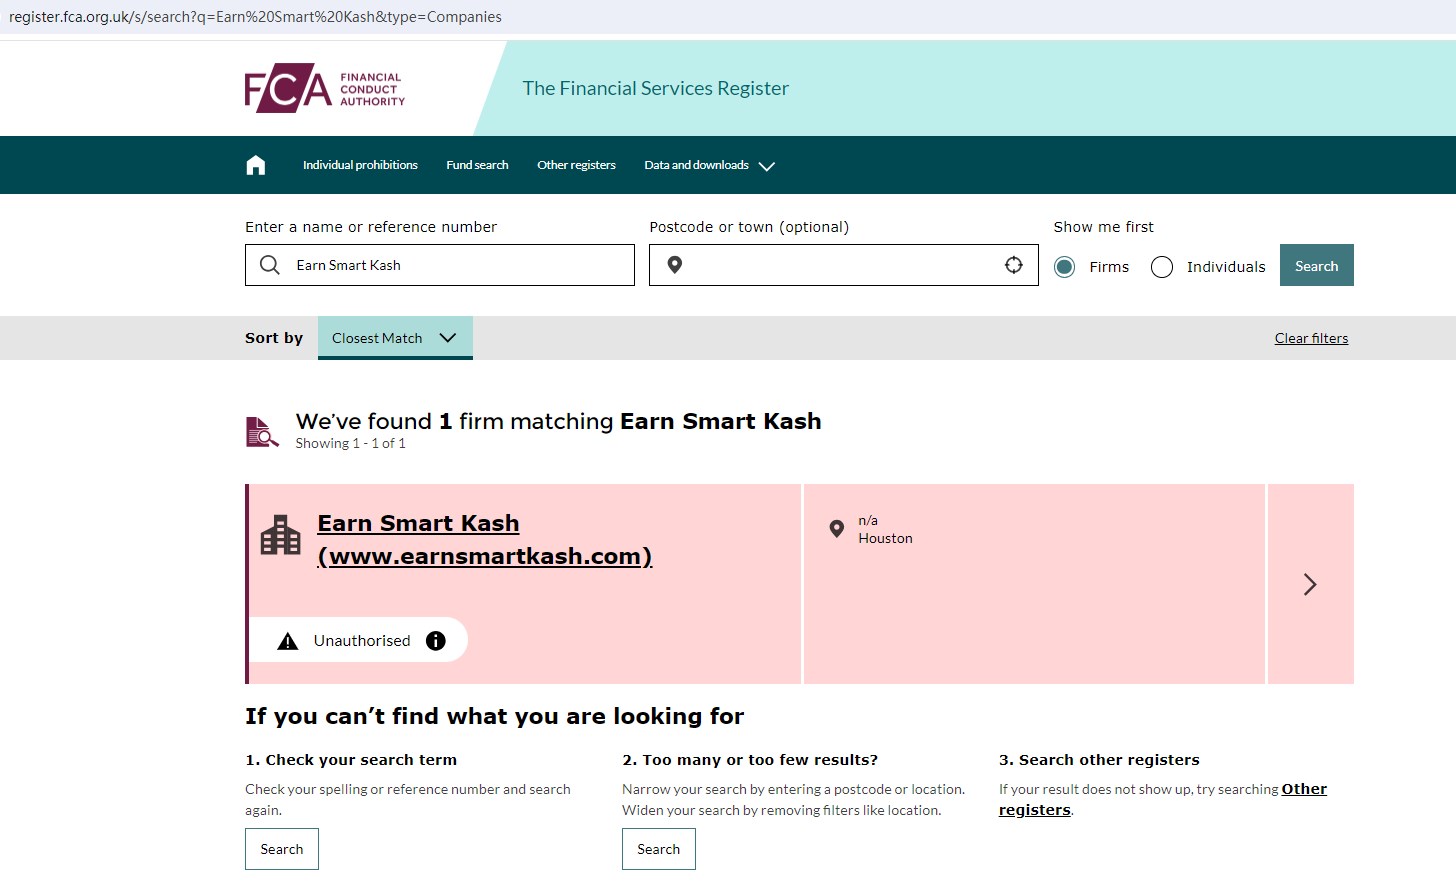Click Search under Too many or too few results
The height and width of the screenshot is (881, 1456).
[x=659, y=849]
